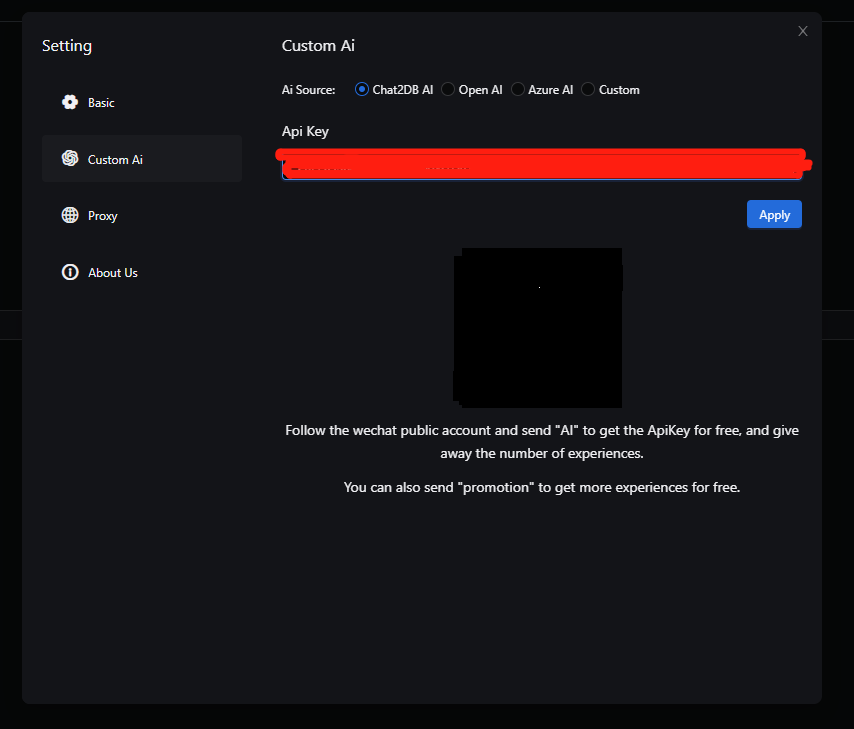The image size is (854, 729).
Task: Click the 'You can also send promotion' text
Action: pos(542,487)
